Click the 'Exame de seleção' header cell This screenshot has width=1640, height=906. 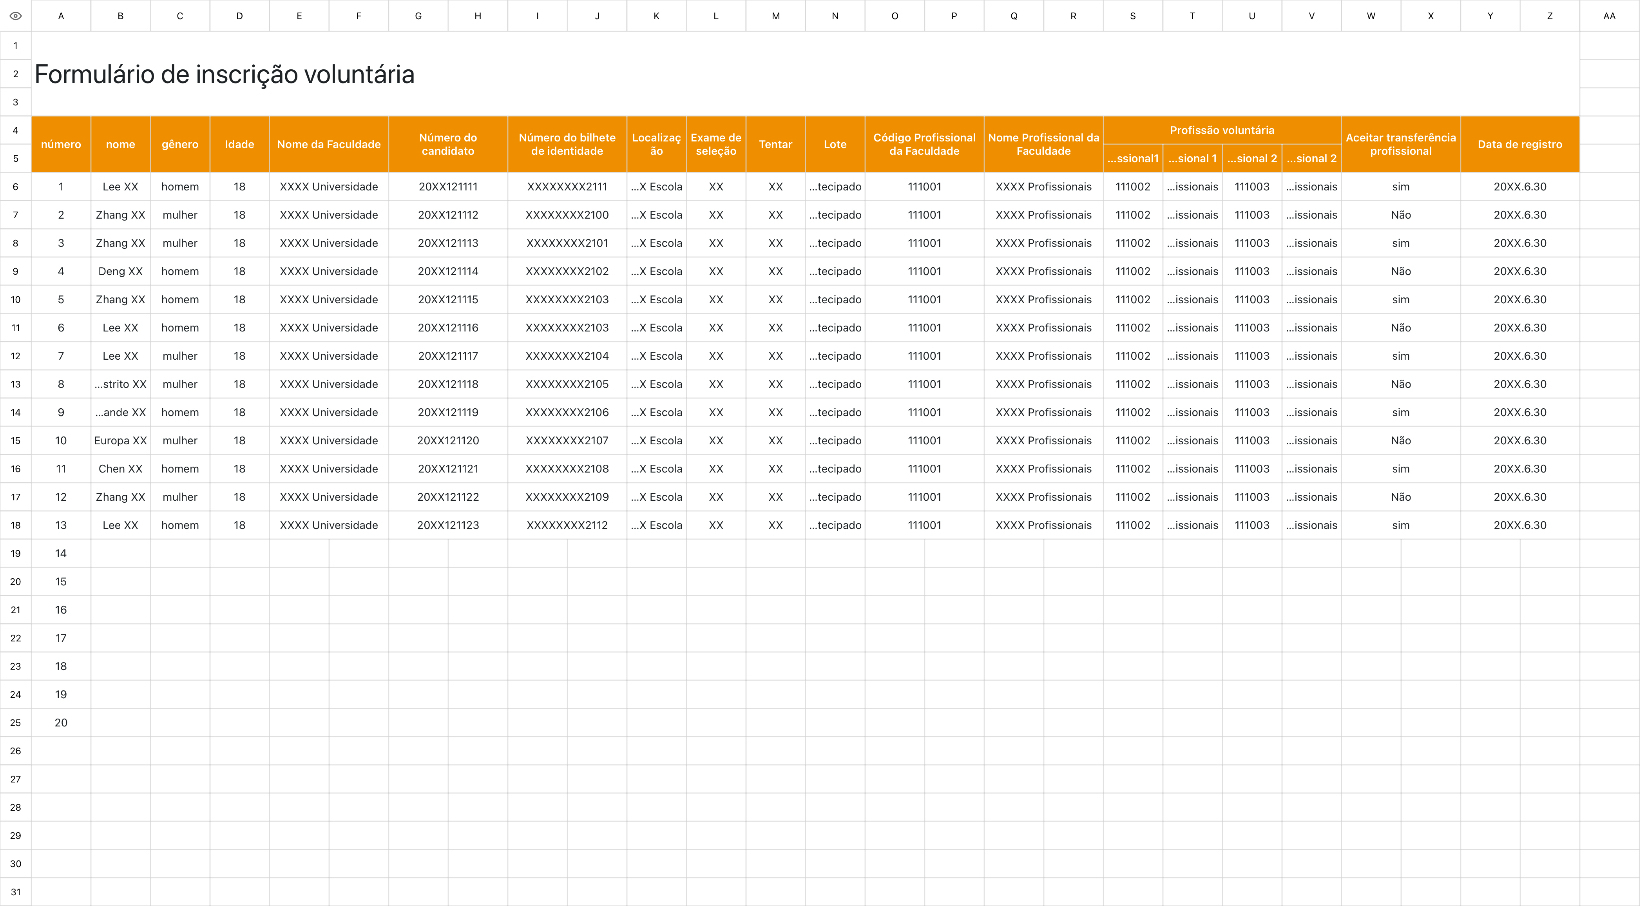[716, 145]
